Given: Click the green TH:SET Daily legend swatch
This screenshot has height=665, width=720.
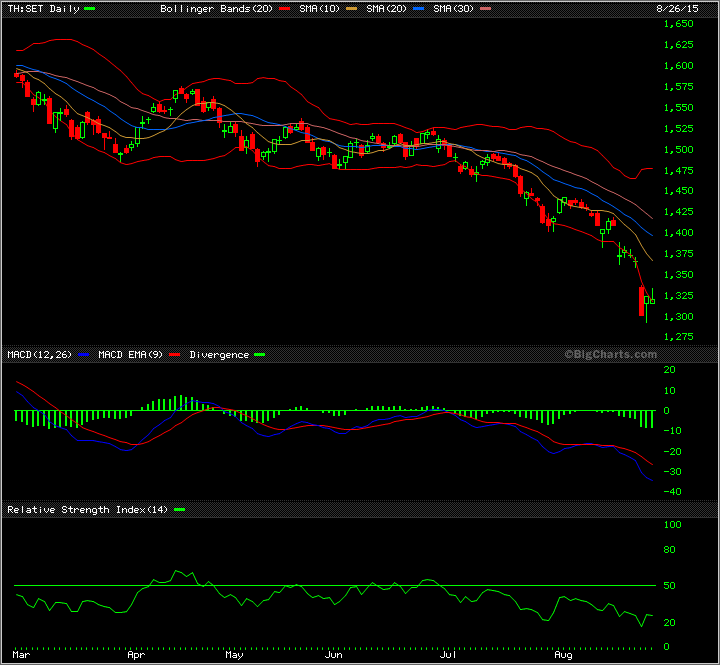Looking at the screenshot, I should [90, 9].
